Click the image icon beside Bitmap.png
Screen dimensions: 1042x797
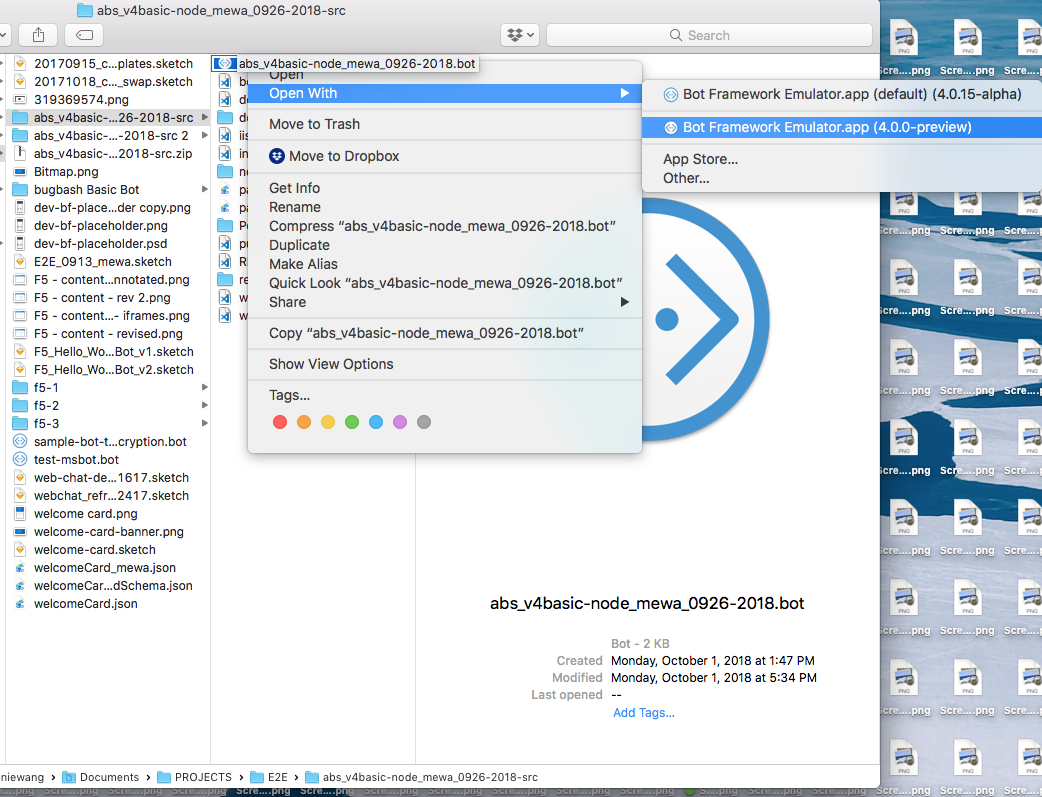[22, 171]
